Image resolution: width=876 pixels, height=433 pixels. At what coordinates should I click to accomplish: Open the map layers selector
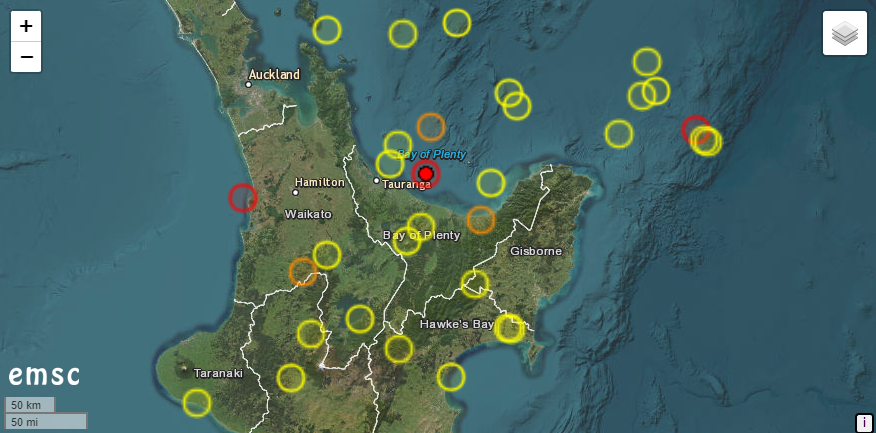coord(844,33)
